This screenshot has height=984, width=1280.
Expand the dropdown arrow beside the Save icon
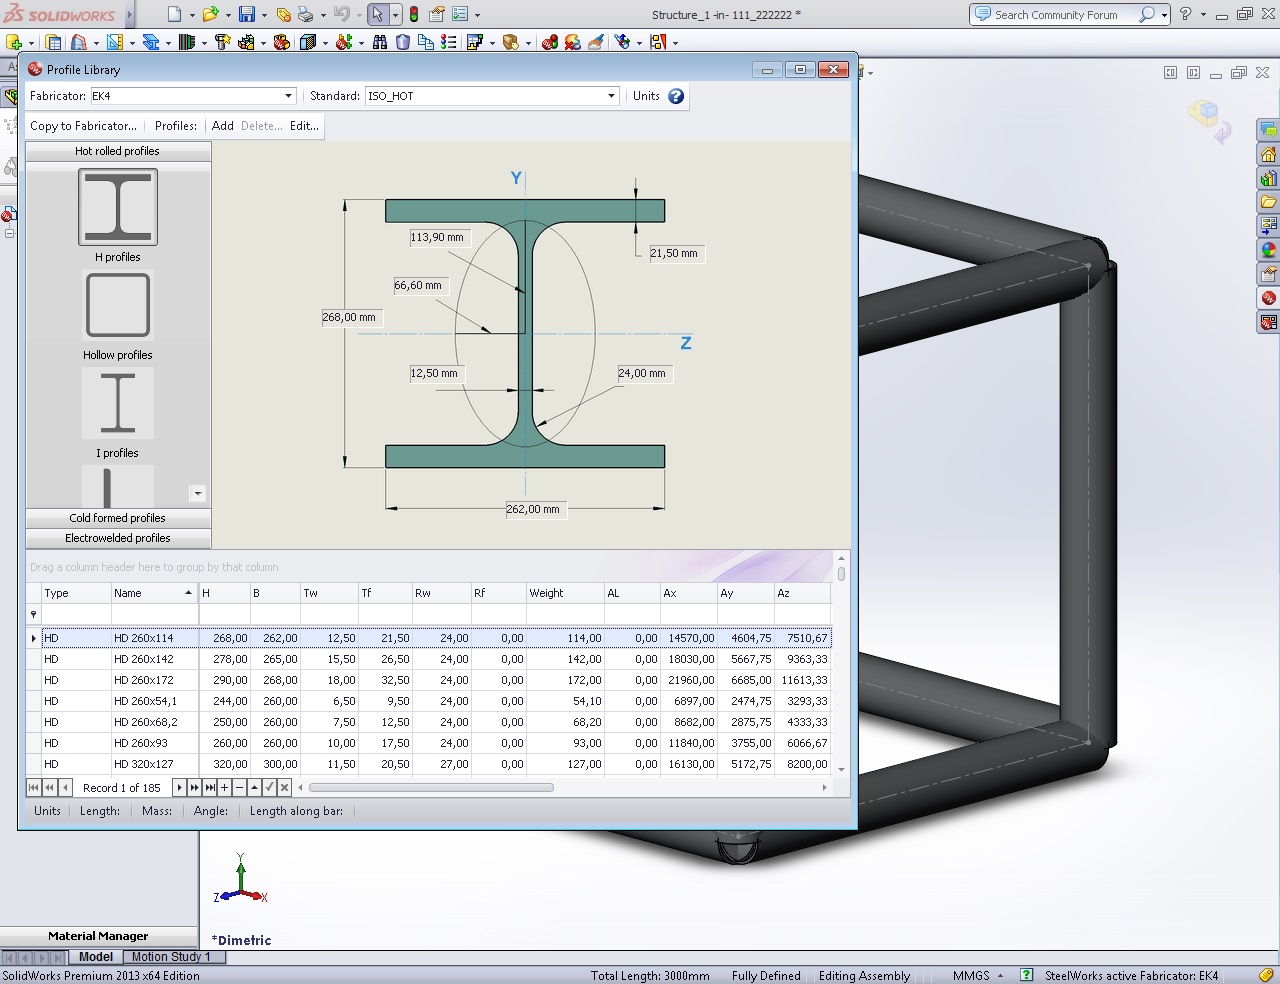click(x=264, y=15)
